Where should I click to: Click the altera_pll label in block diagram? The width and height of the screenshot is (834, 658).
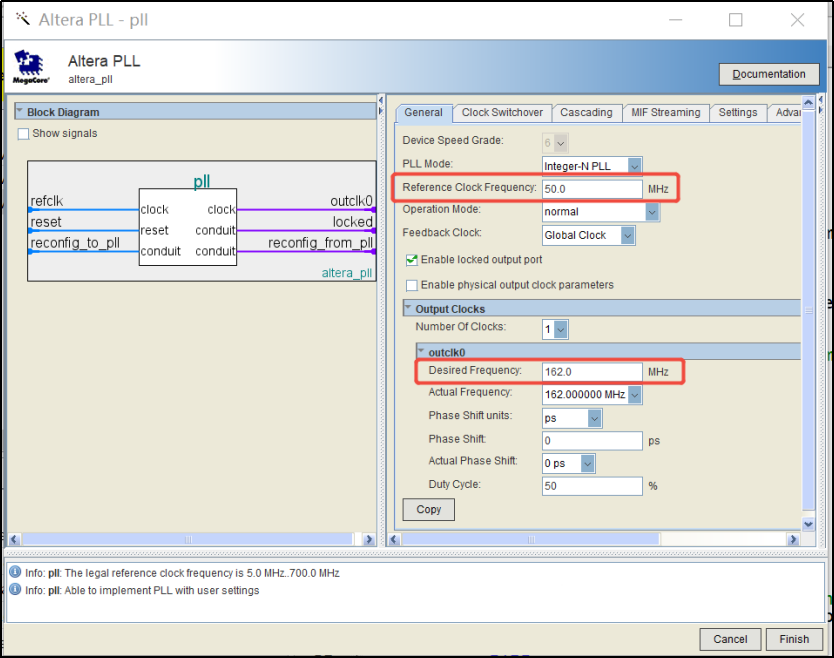[347, 273]
